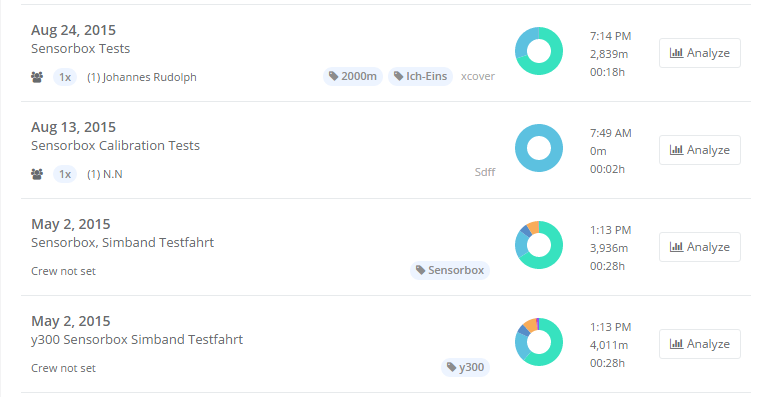Select the Ich-Eins tag

pyautogui.click(x=420, y=76)
